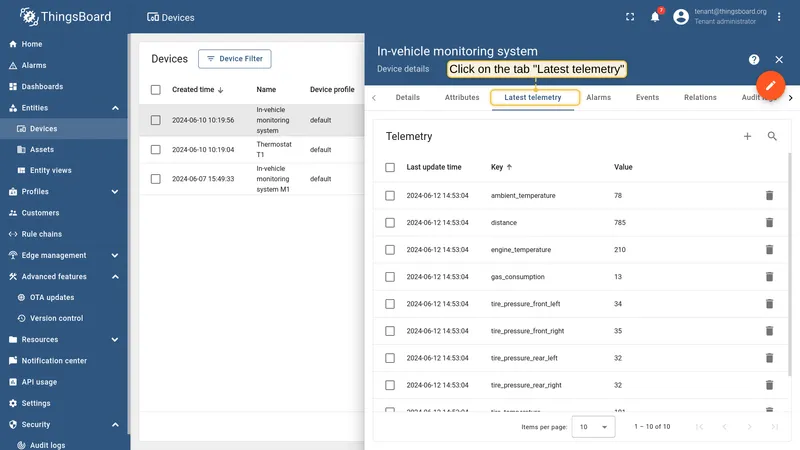Delete the engine_temperature telemetry entry
Screen dimensions: 800x450
pyautogui.click(x=769, y=249)
